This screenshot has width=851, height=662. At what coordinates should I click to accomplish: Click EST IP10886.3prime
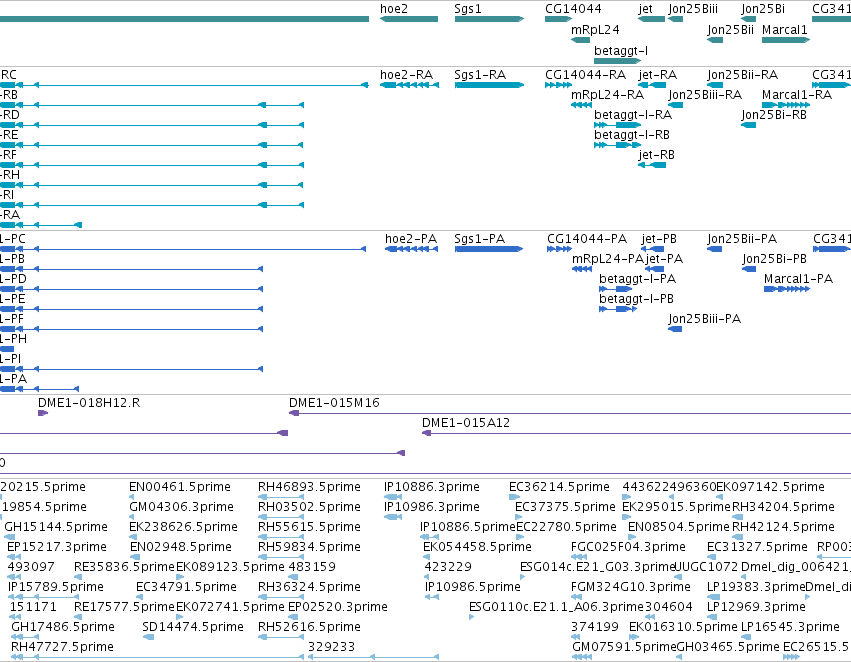pos(431,487)
